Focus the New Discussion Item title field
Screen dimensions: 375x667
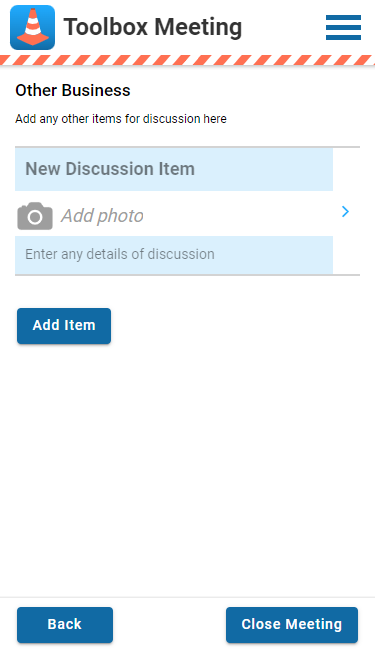174,169
